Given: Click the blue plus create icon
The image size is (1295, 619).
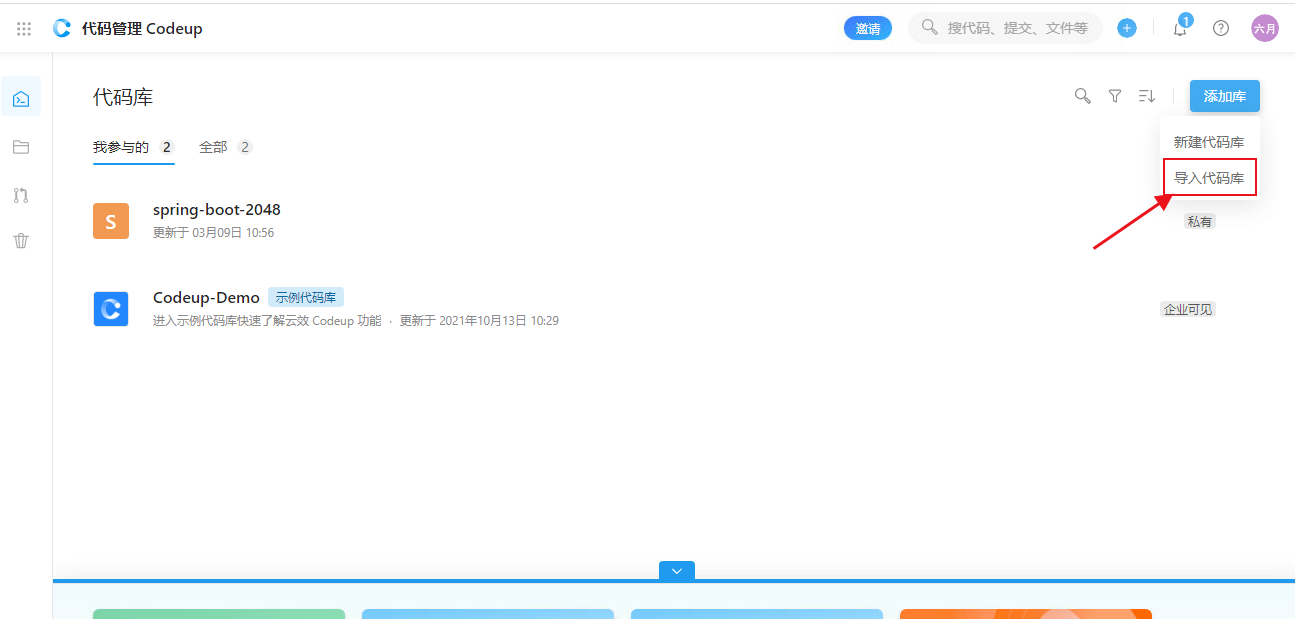Looking at the screenshot, I should 1127,28.
